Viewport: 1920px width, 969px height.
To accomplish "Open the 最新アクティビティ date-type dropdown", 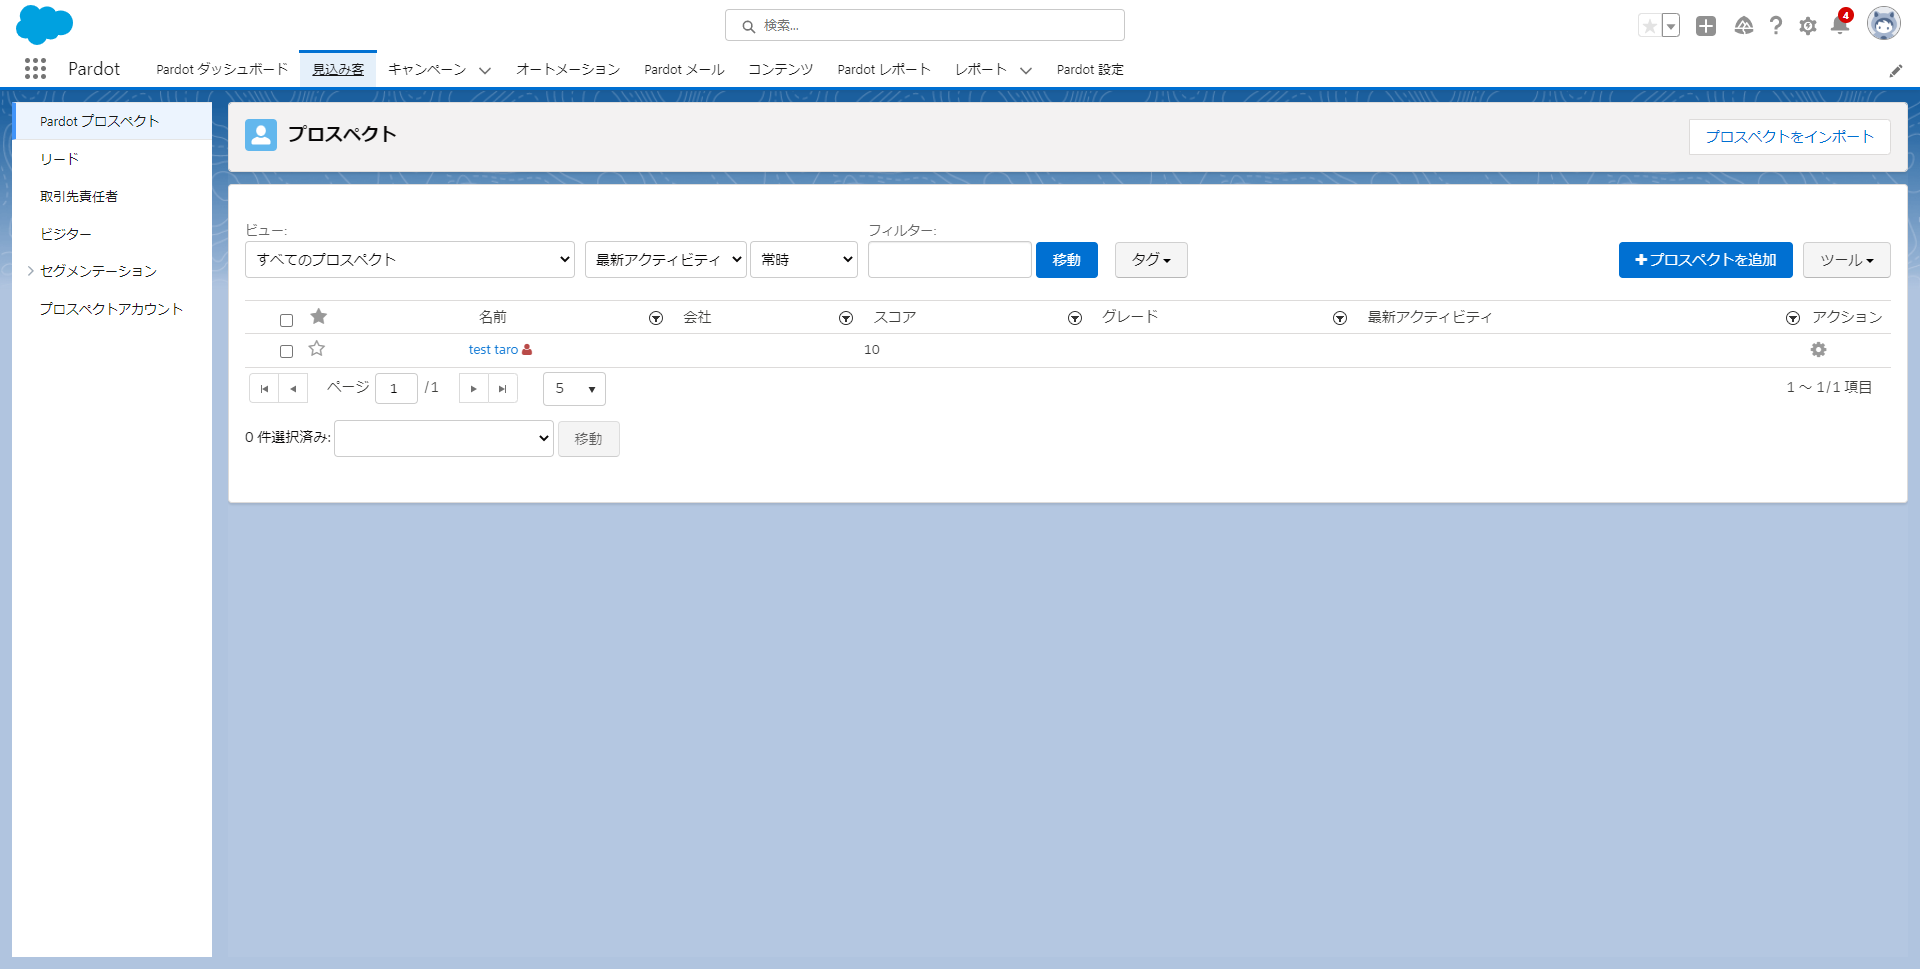I will pyautogui.click(x=666, y=259).
